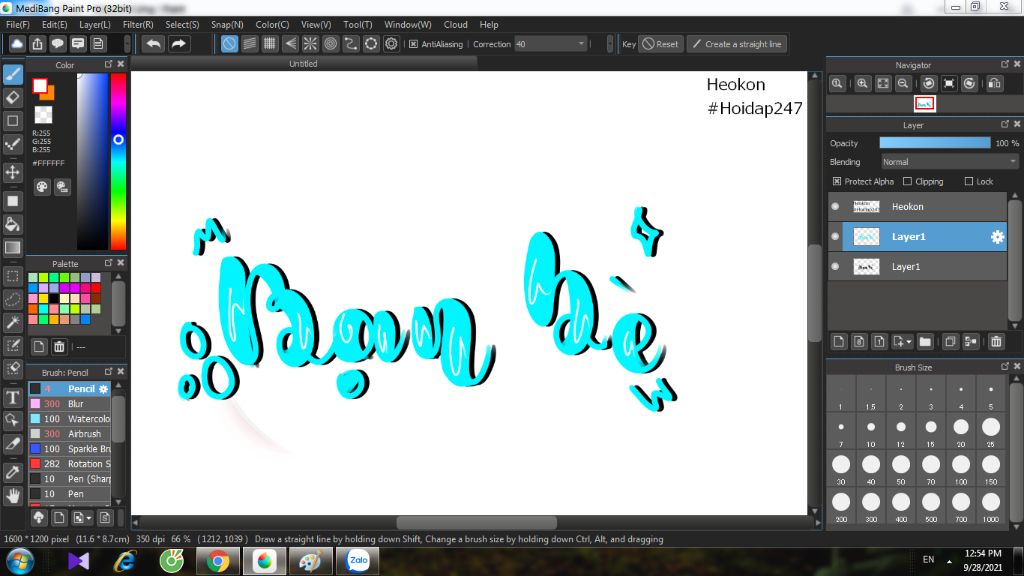This screenshot has height=576, width=1024.
Task: Turn snap off in the toolbar
Action: pos(229,44)
